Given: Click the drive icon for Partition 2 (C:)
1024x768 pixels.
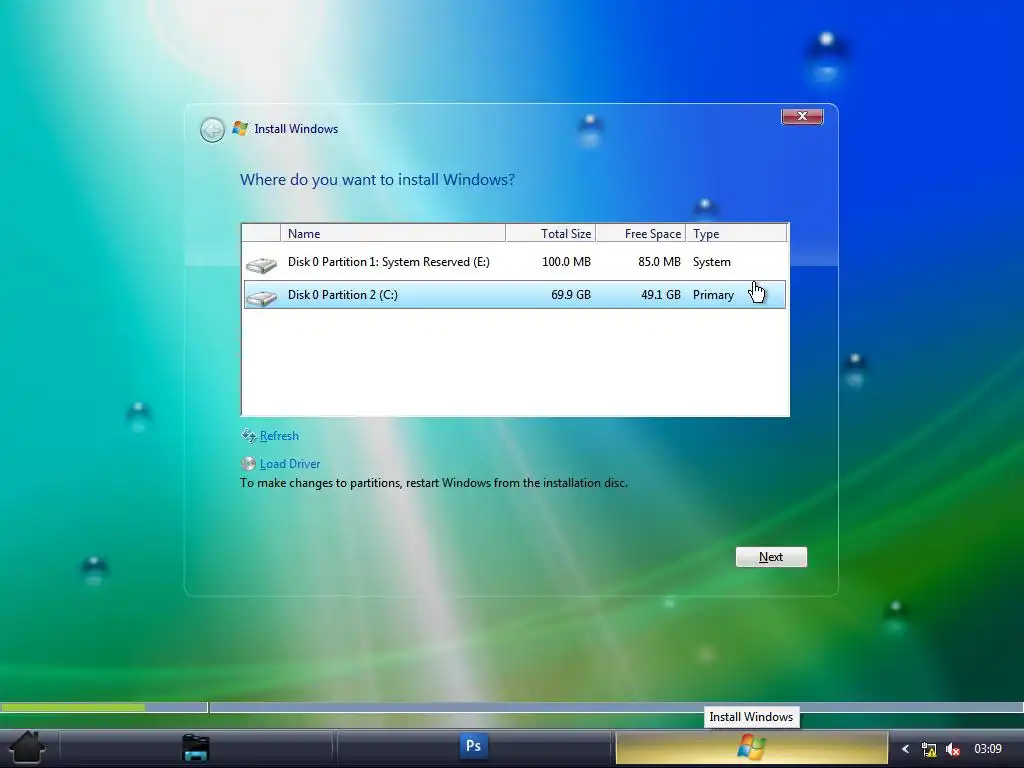Looking at the screenshot, I should coord(261,297).
